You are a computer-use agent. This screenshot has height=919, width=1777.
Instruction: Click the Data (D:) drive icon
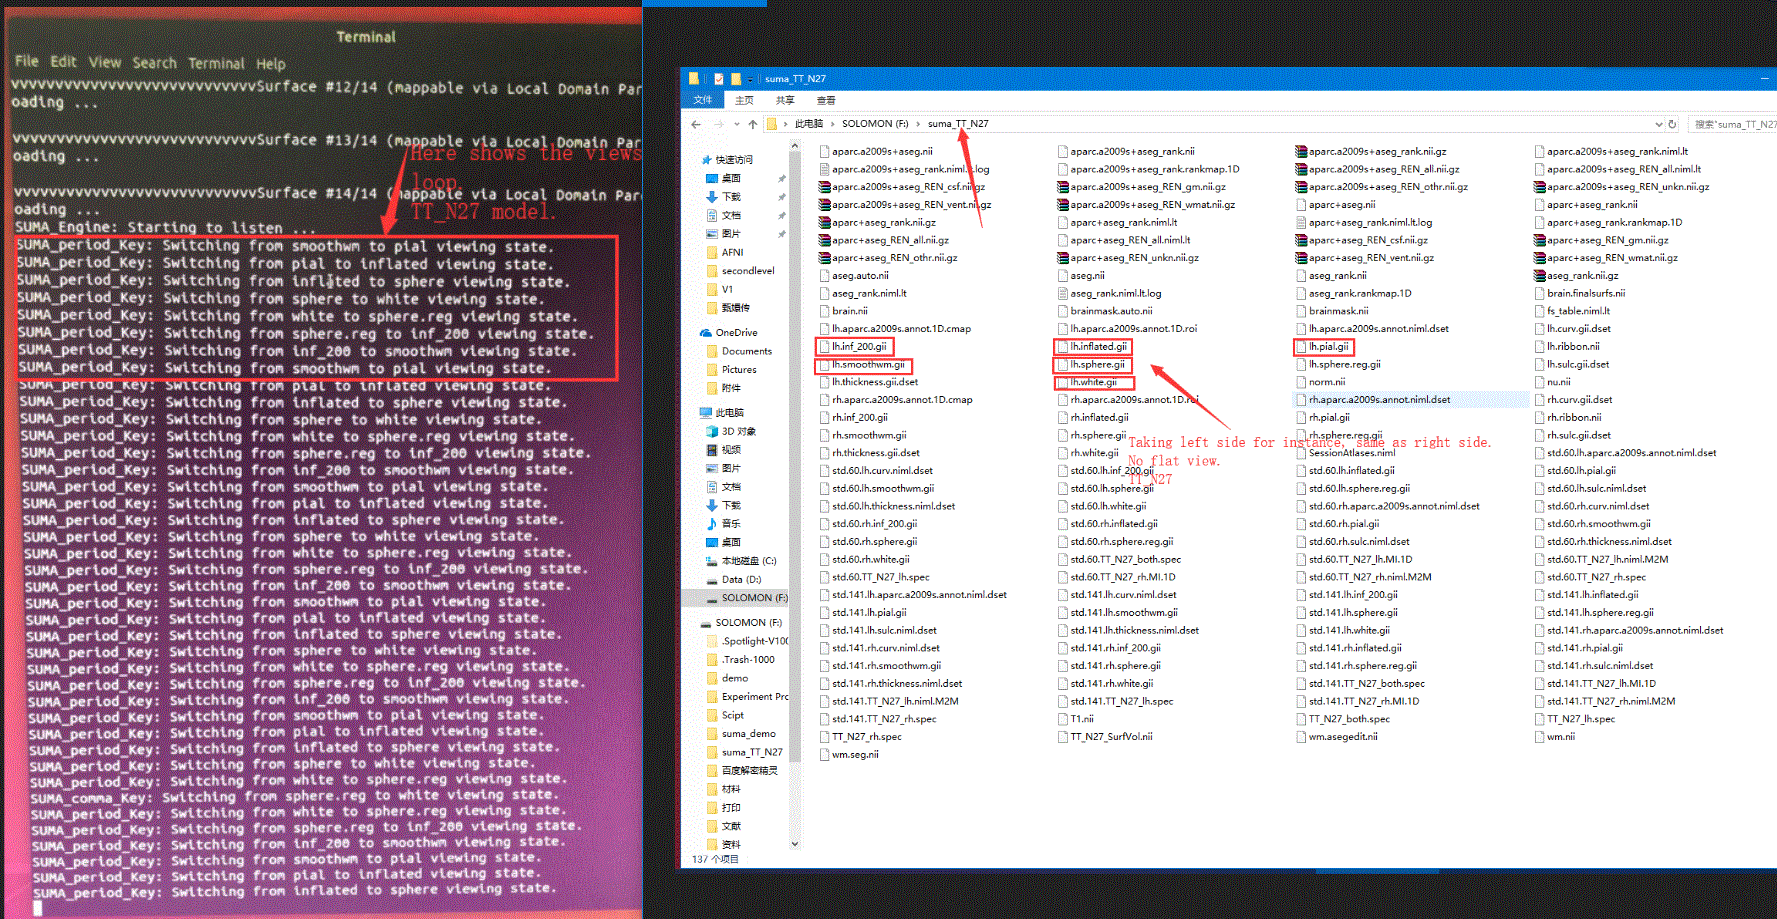point(712,580)
